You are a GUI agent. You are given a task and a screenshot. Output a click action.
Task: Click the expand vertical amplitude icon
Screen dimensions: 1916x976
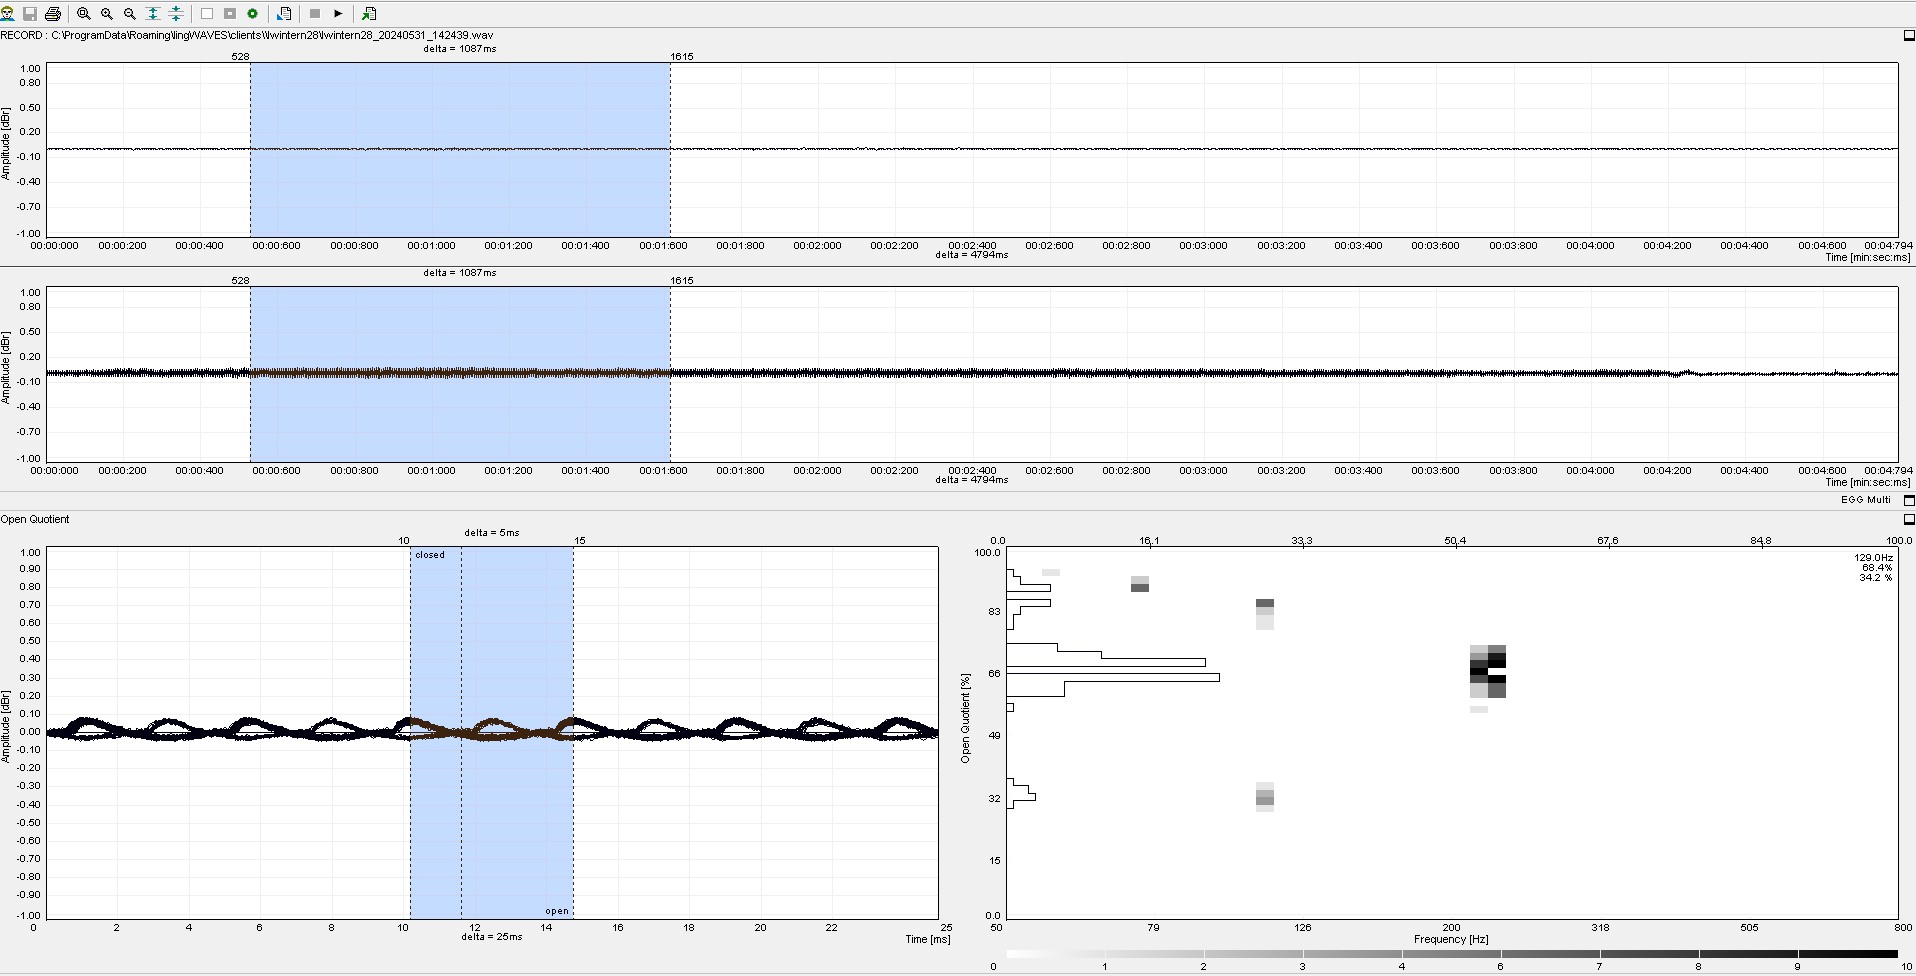point(153,14)
